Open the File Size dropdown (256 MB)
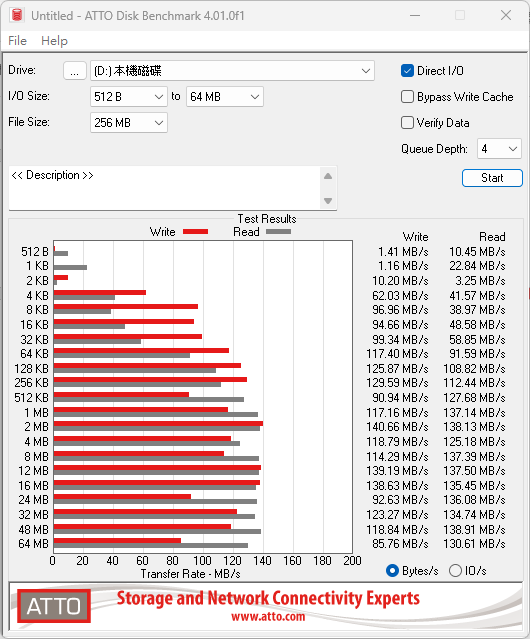 click(x=129, y=123)
